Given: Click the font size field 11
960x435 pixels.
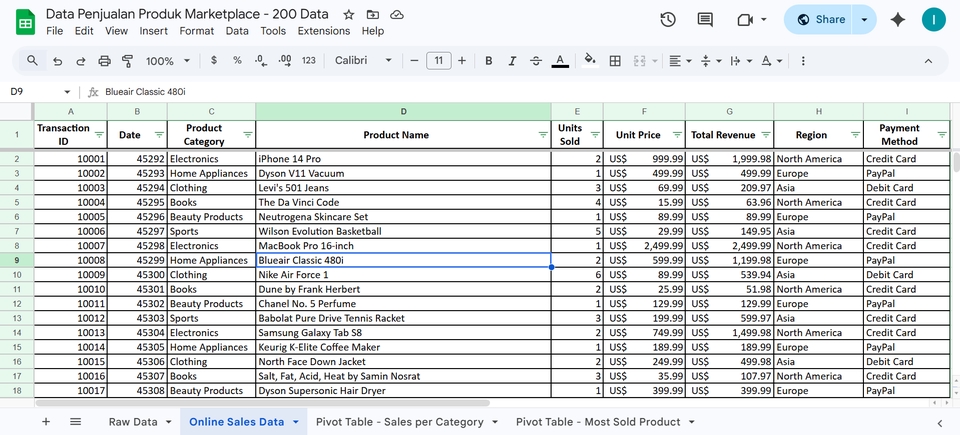Looking at the screenshot, I should tap(438, 61).
